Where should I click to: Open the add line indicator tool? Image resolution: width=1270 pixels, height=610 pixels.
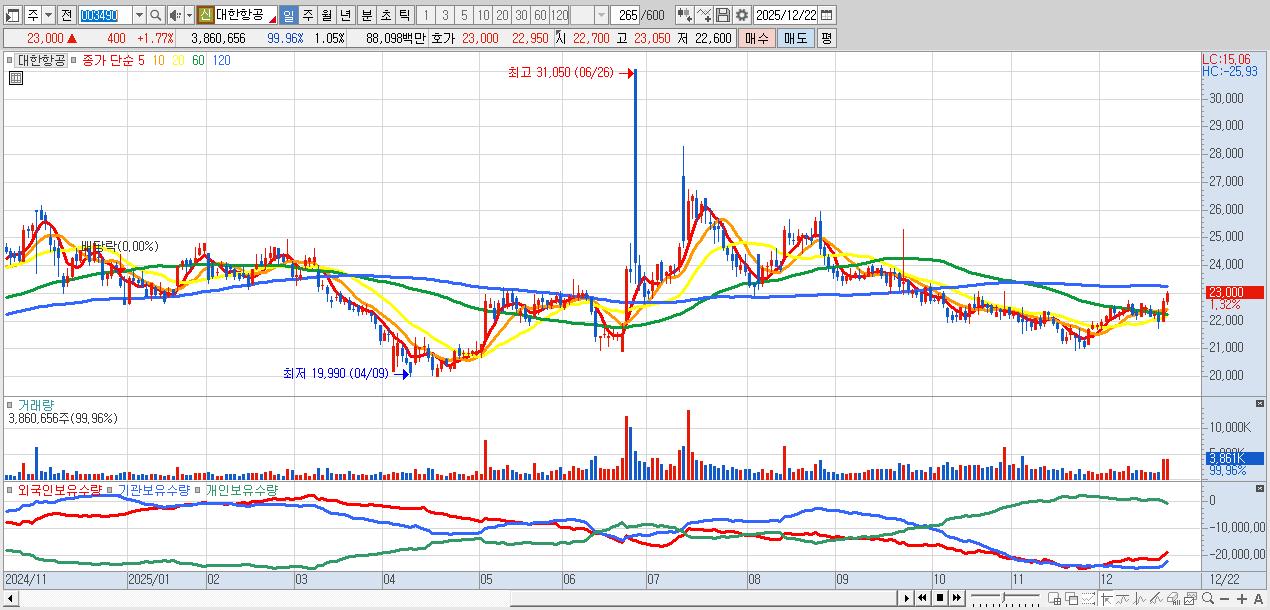pos(704,15)
